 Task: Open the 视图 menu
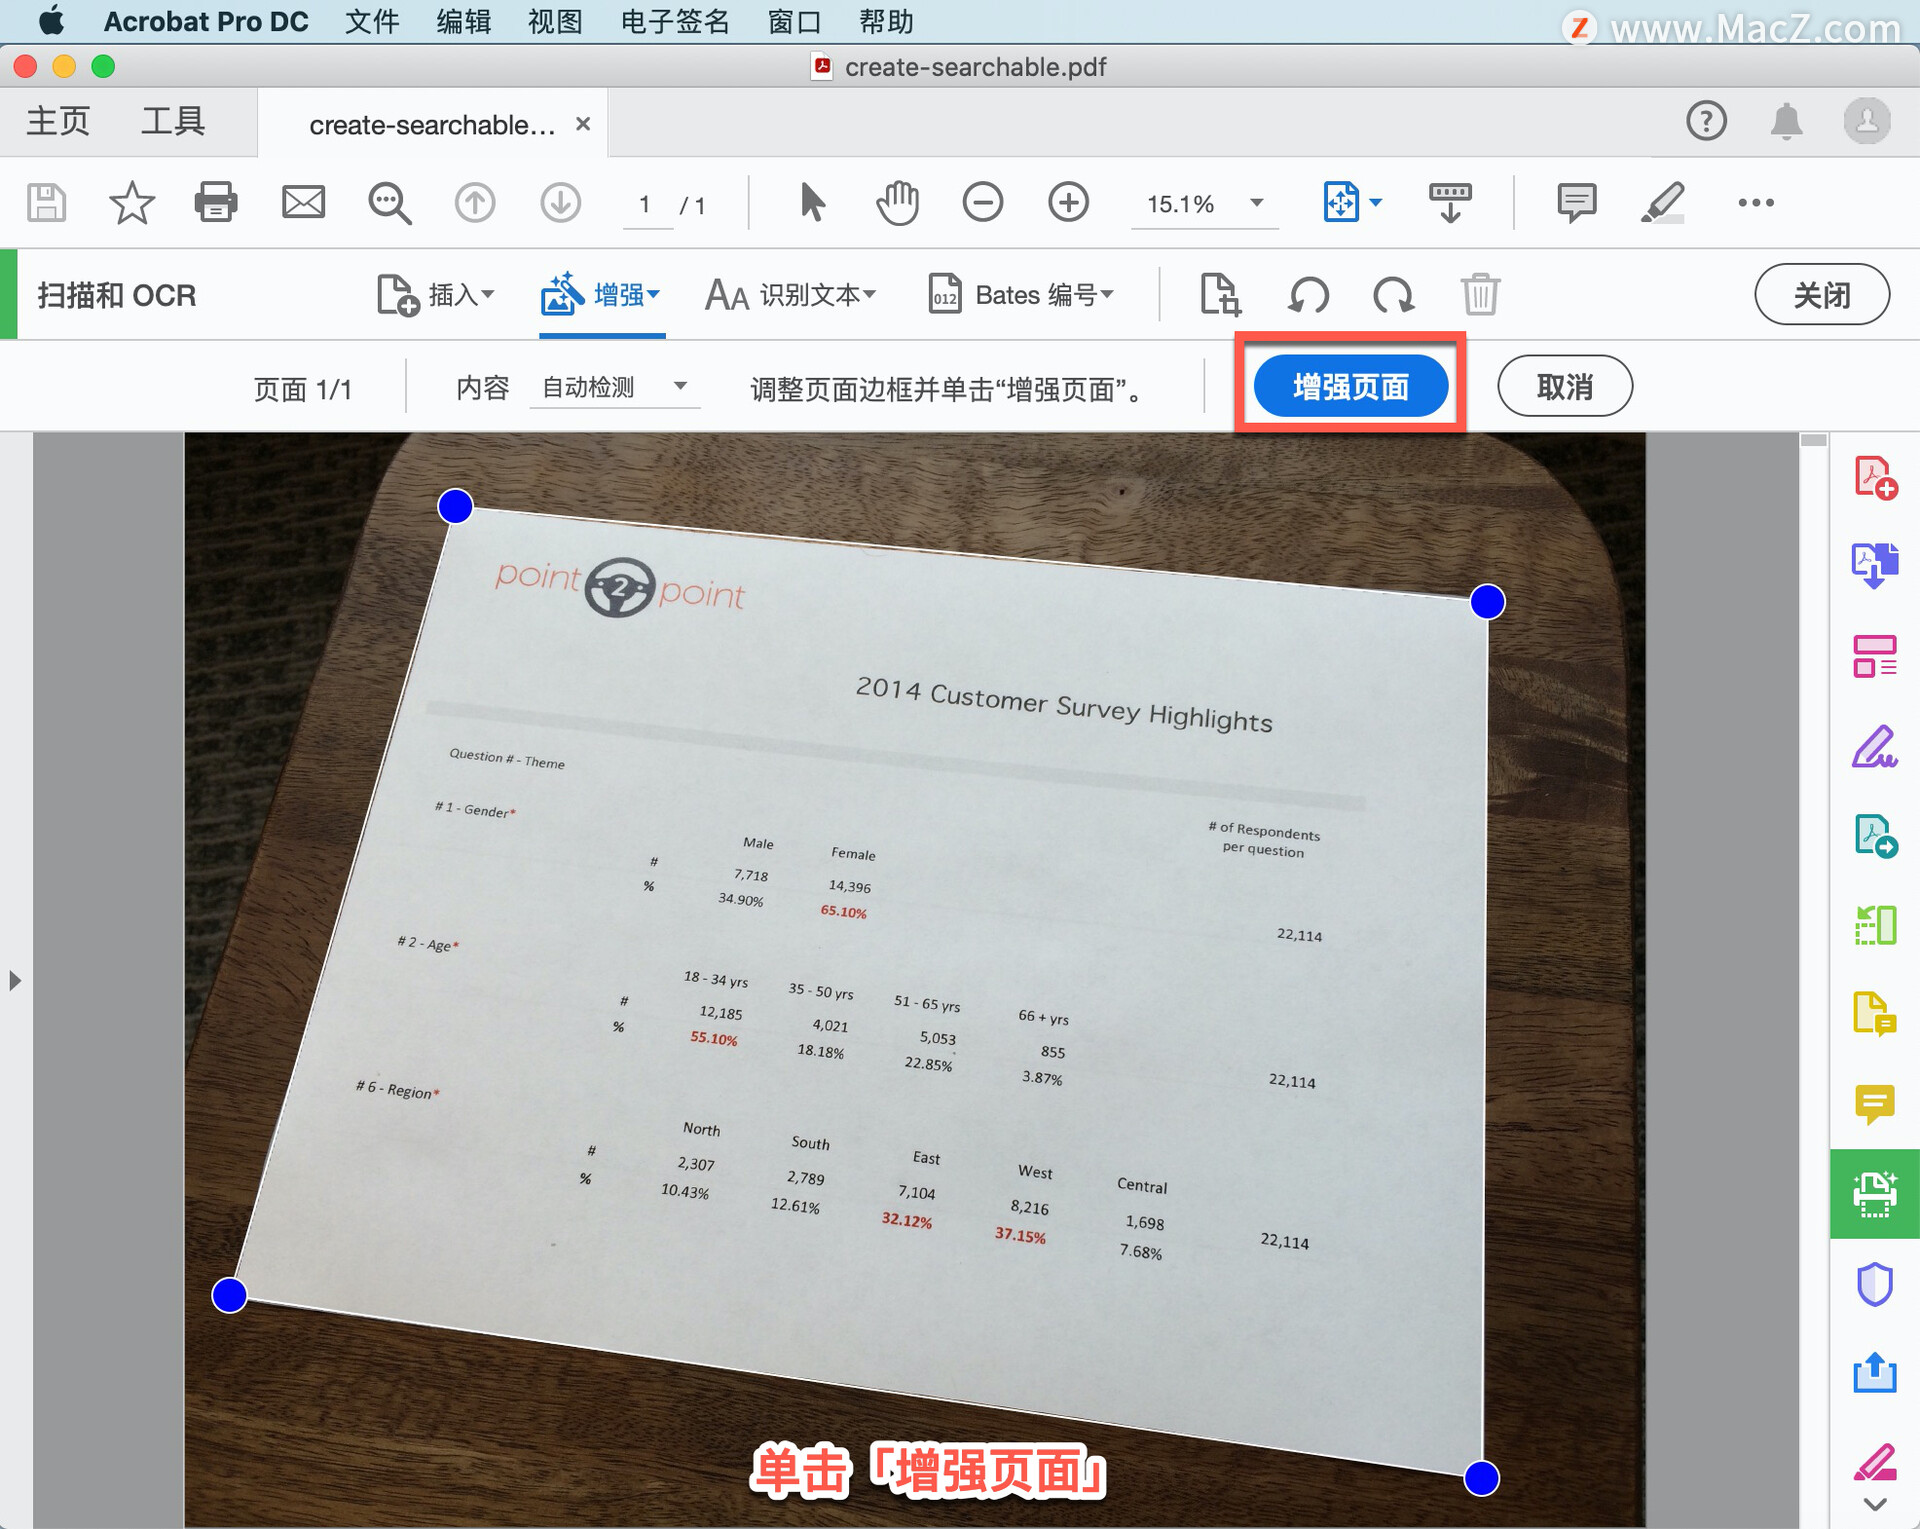click(554, 21)
